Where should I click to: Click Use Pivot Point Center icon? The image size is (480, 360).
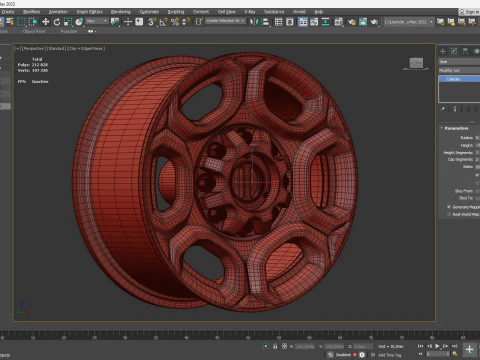pyautogui.click(x=115, y=22)
